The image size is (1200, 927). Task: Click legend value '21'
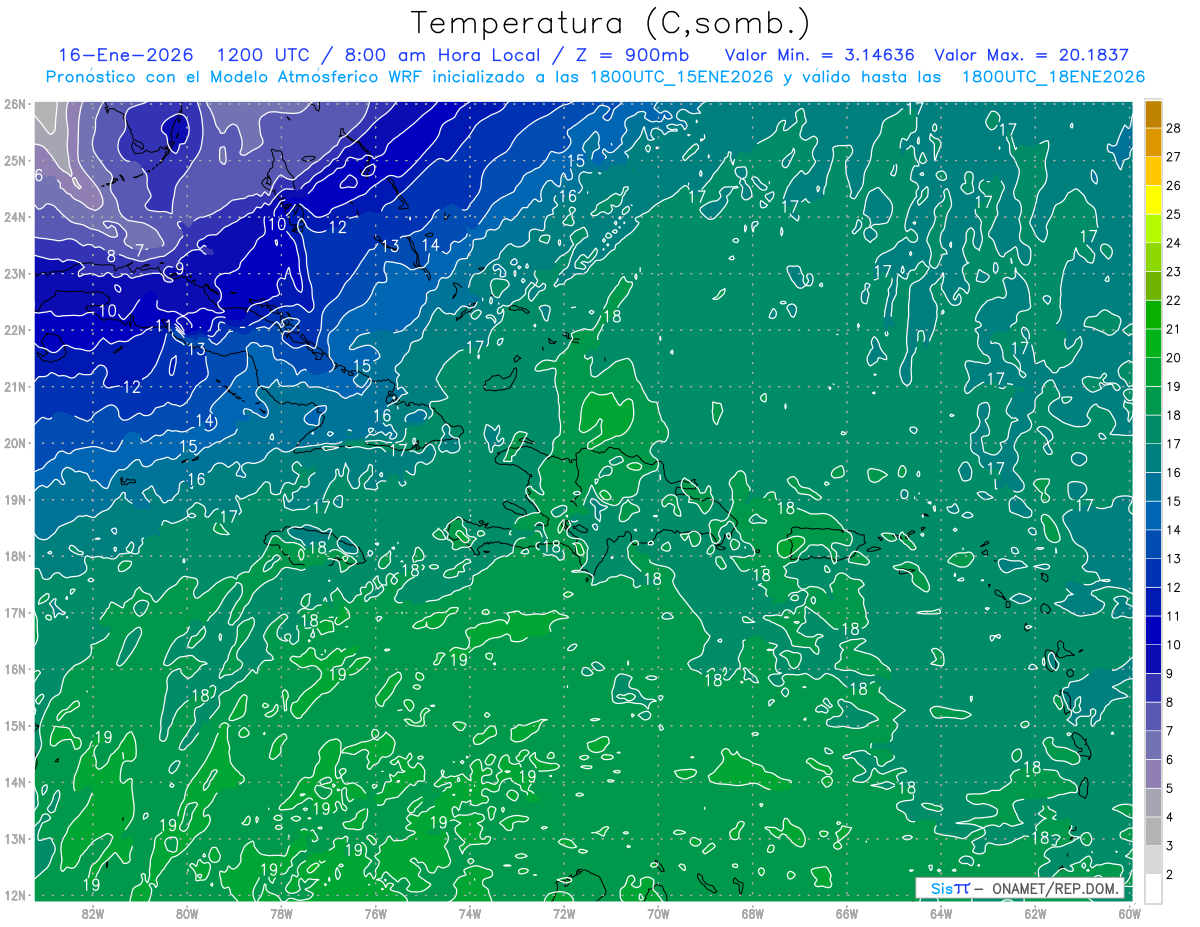point(1173,329)
